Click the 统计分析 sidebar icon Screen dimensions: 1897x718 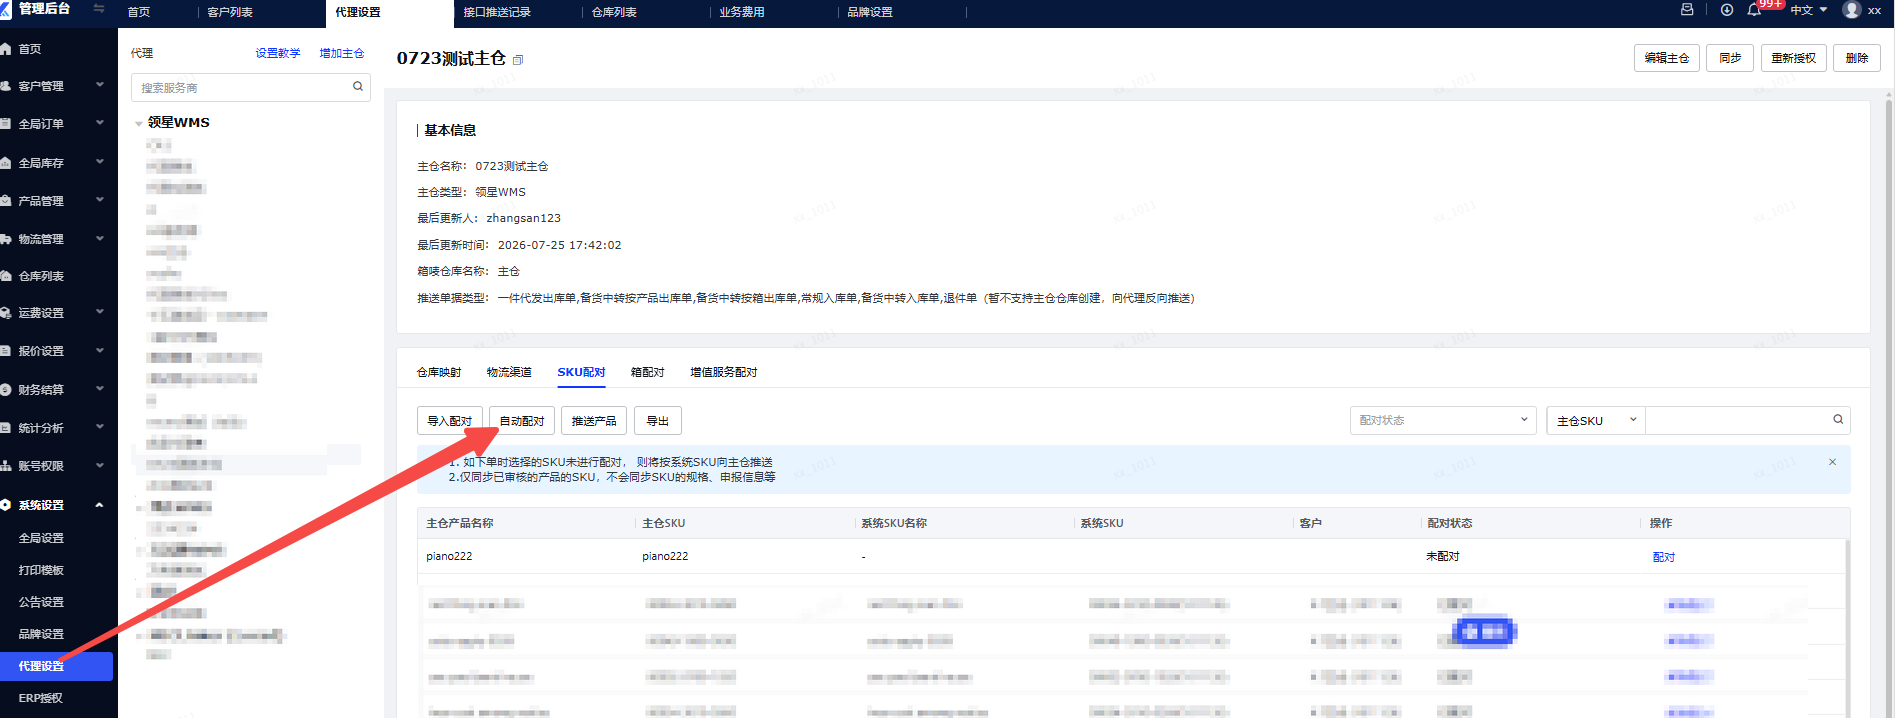[x=6, y=428]
